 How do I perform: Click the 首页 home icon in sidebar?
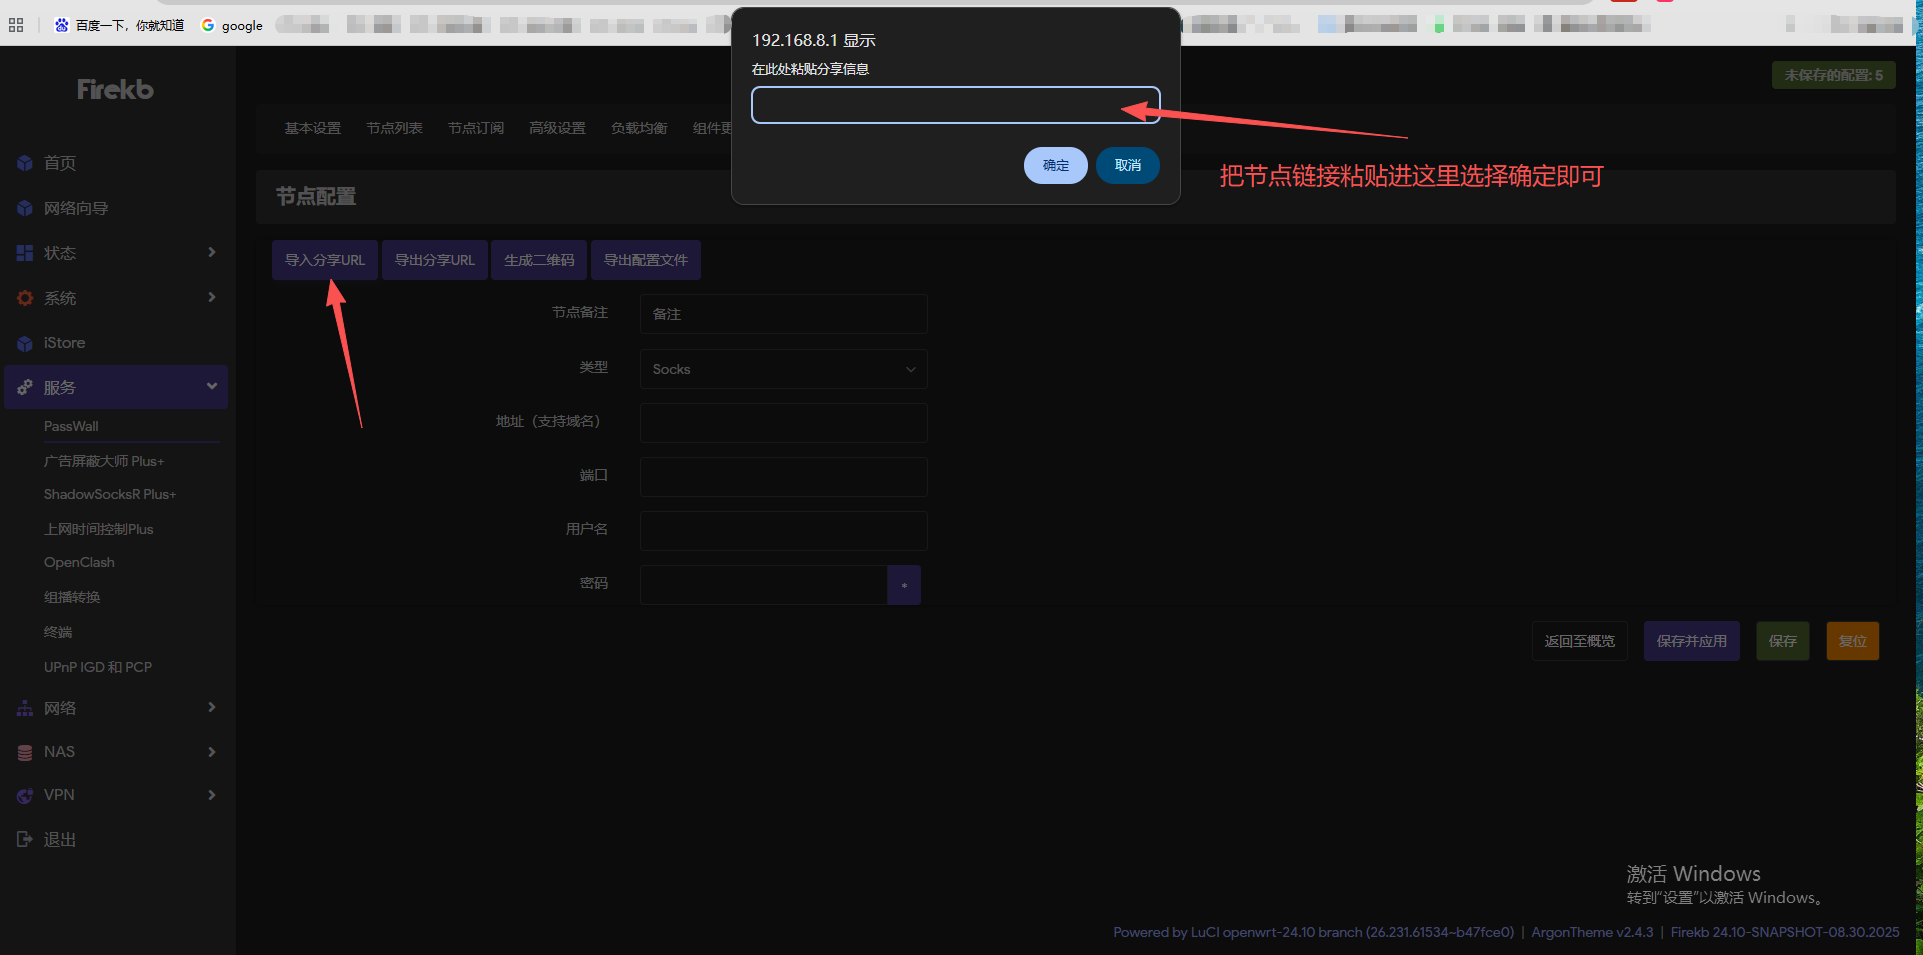[25, 163]
